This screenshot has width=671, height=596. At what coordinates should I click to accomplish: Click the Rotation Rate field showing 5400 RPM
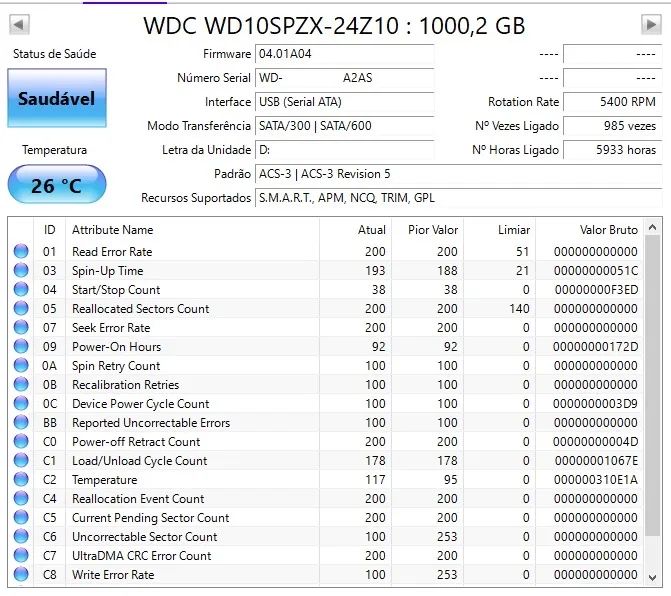[x=612, y=102]
